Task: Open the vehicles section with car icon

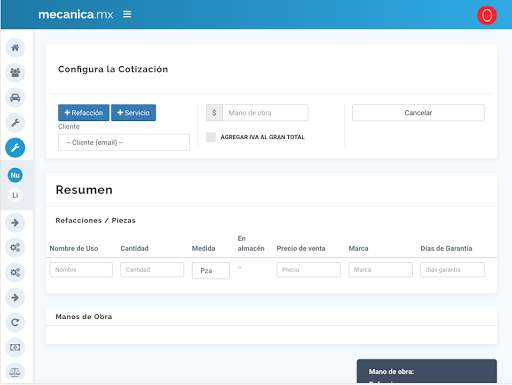Action: pyautogui.click(x=15, y=98)
